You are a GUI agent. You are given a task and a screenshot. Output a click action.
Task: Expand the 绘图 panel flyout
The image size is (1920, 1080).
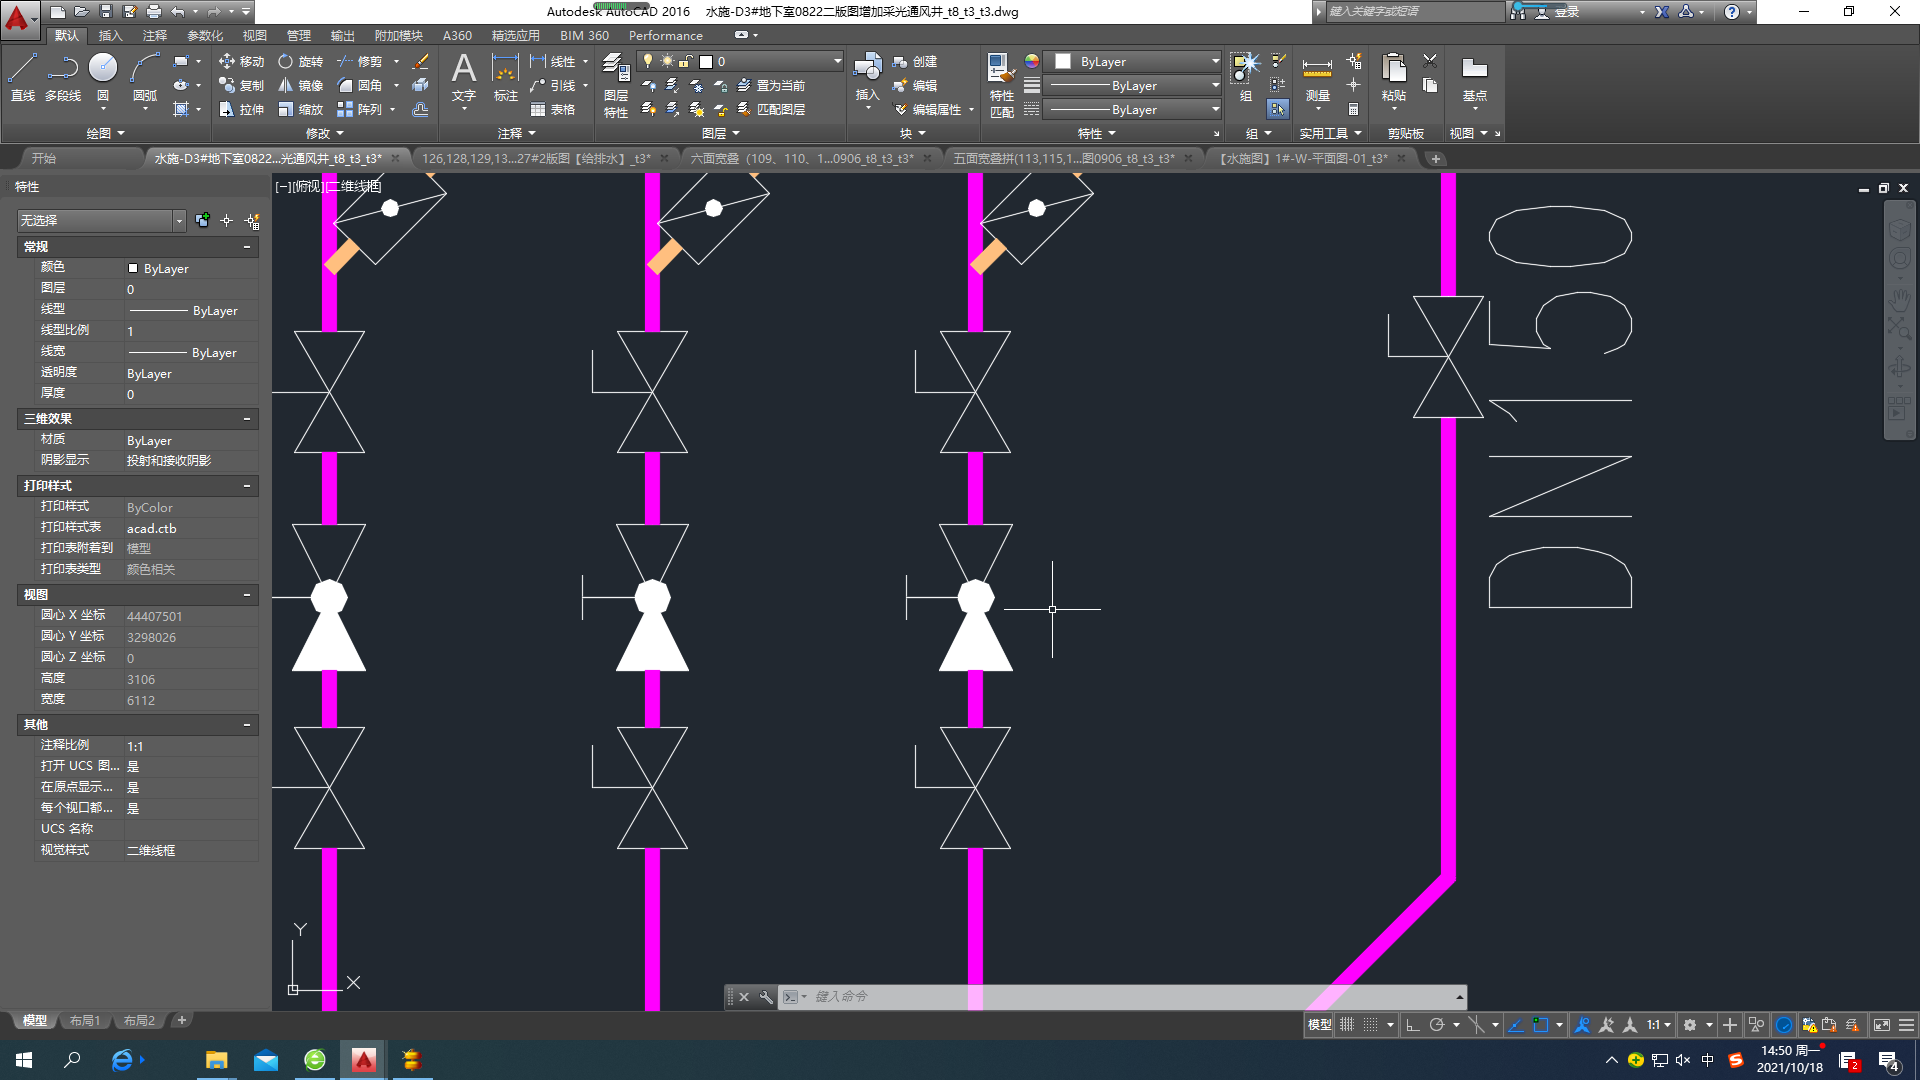pos(105,133)
